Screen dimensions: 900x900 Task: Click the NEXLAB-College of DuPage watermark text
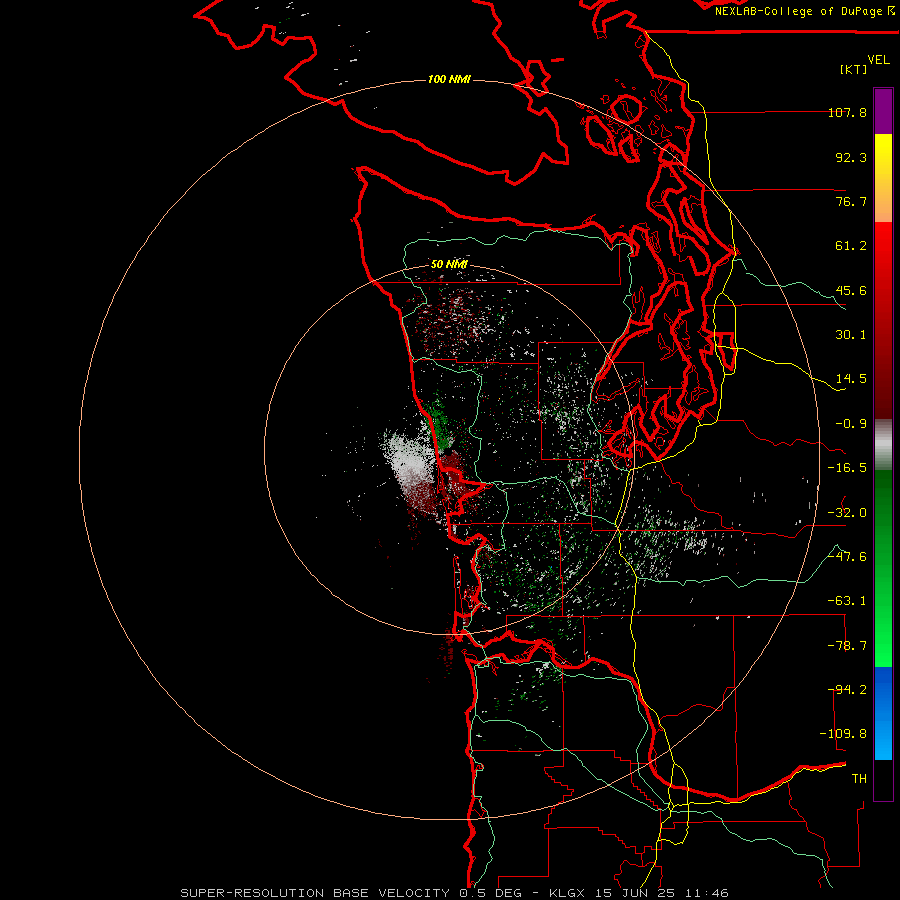pyautogui.click(x=805, y=11)
